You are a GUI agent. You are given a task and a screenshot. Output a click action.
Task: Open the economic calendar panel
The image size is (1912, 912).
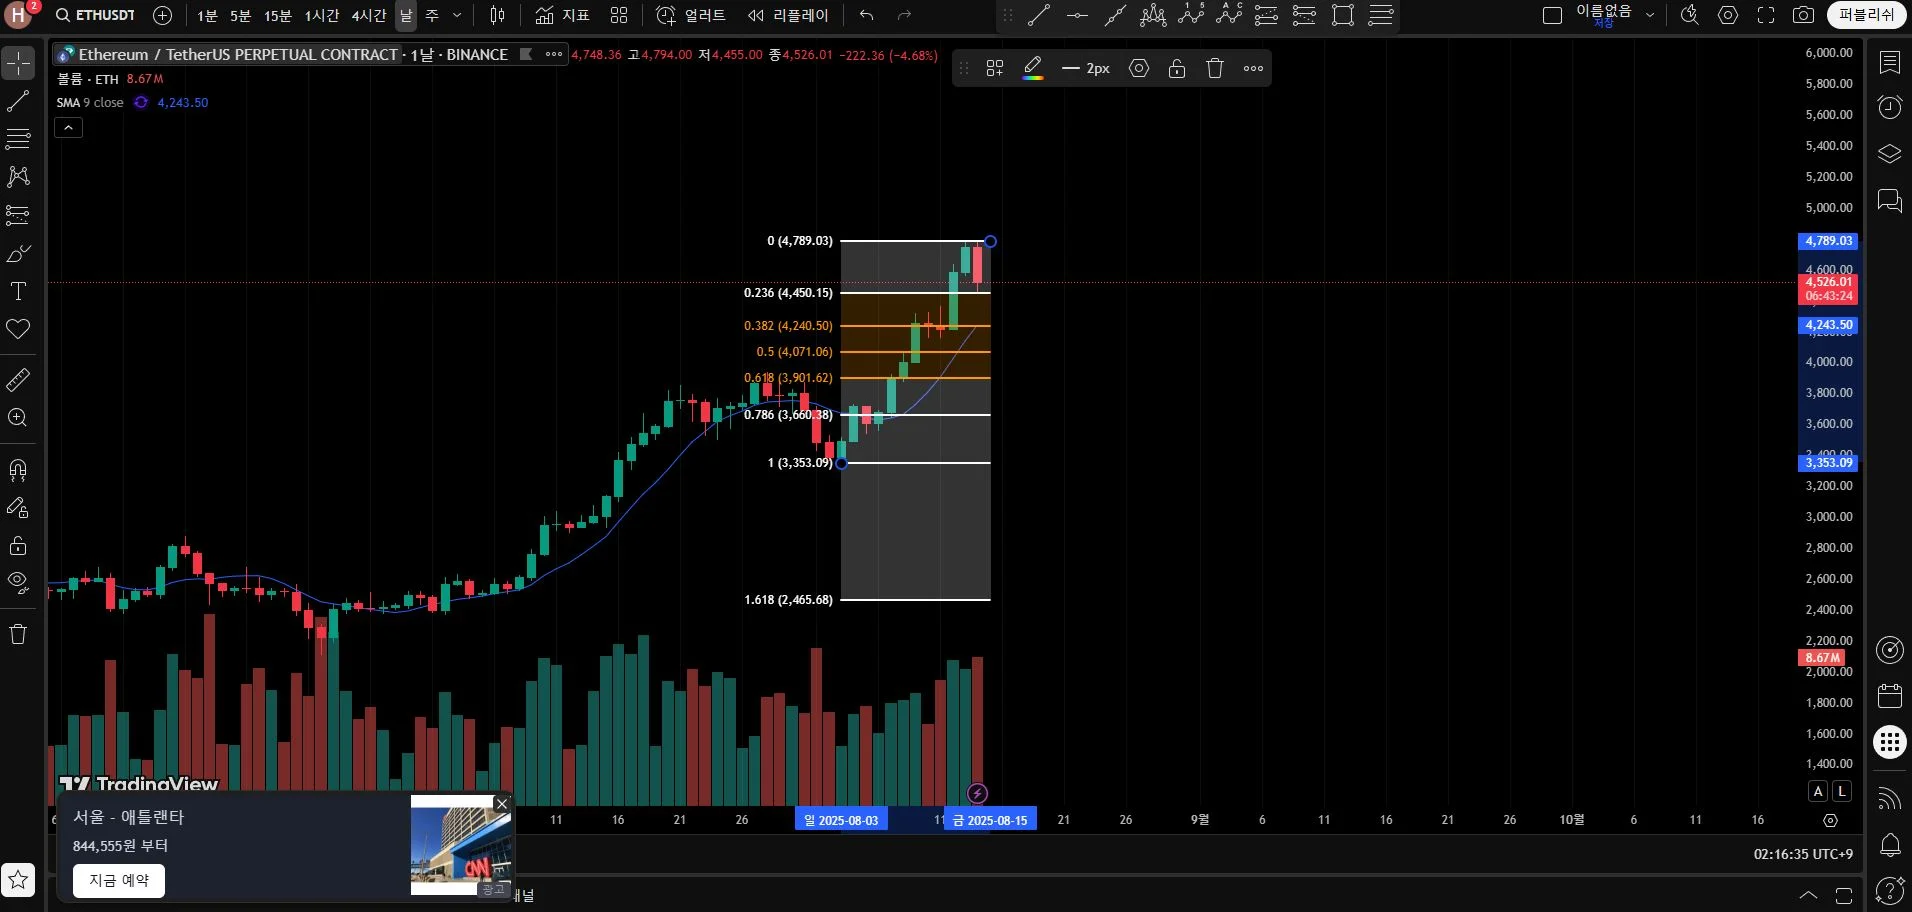(x=1890, y=696)
